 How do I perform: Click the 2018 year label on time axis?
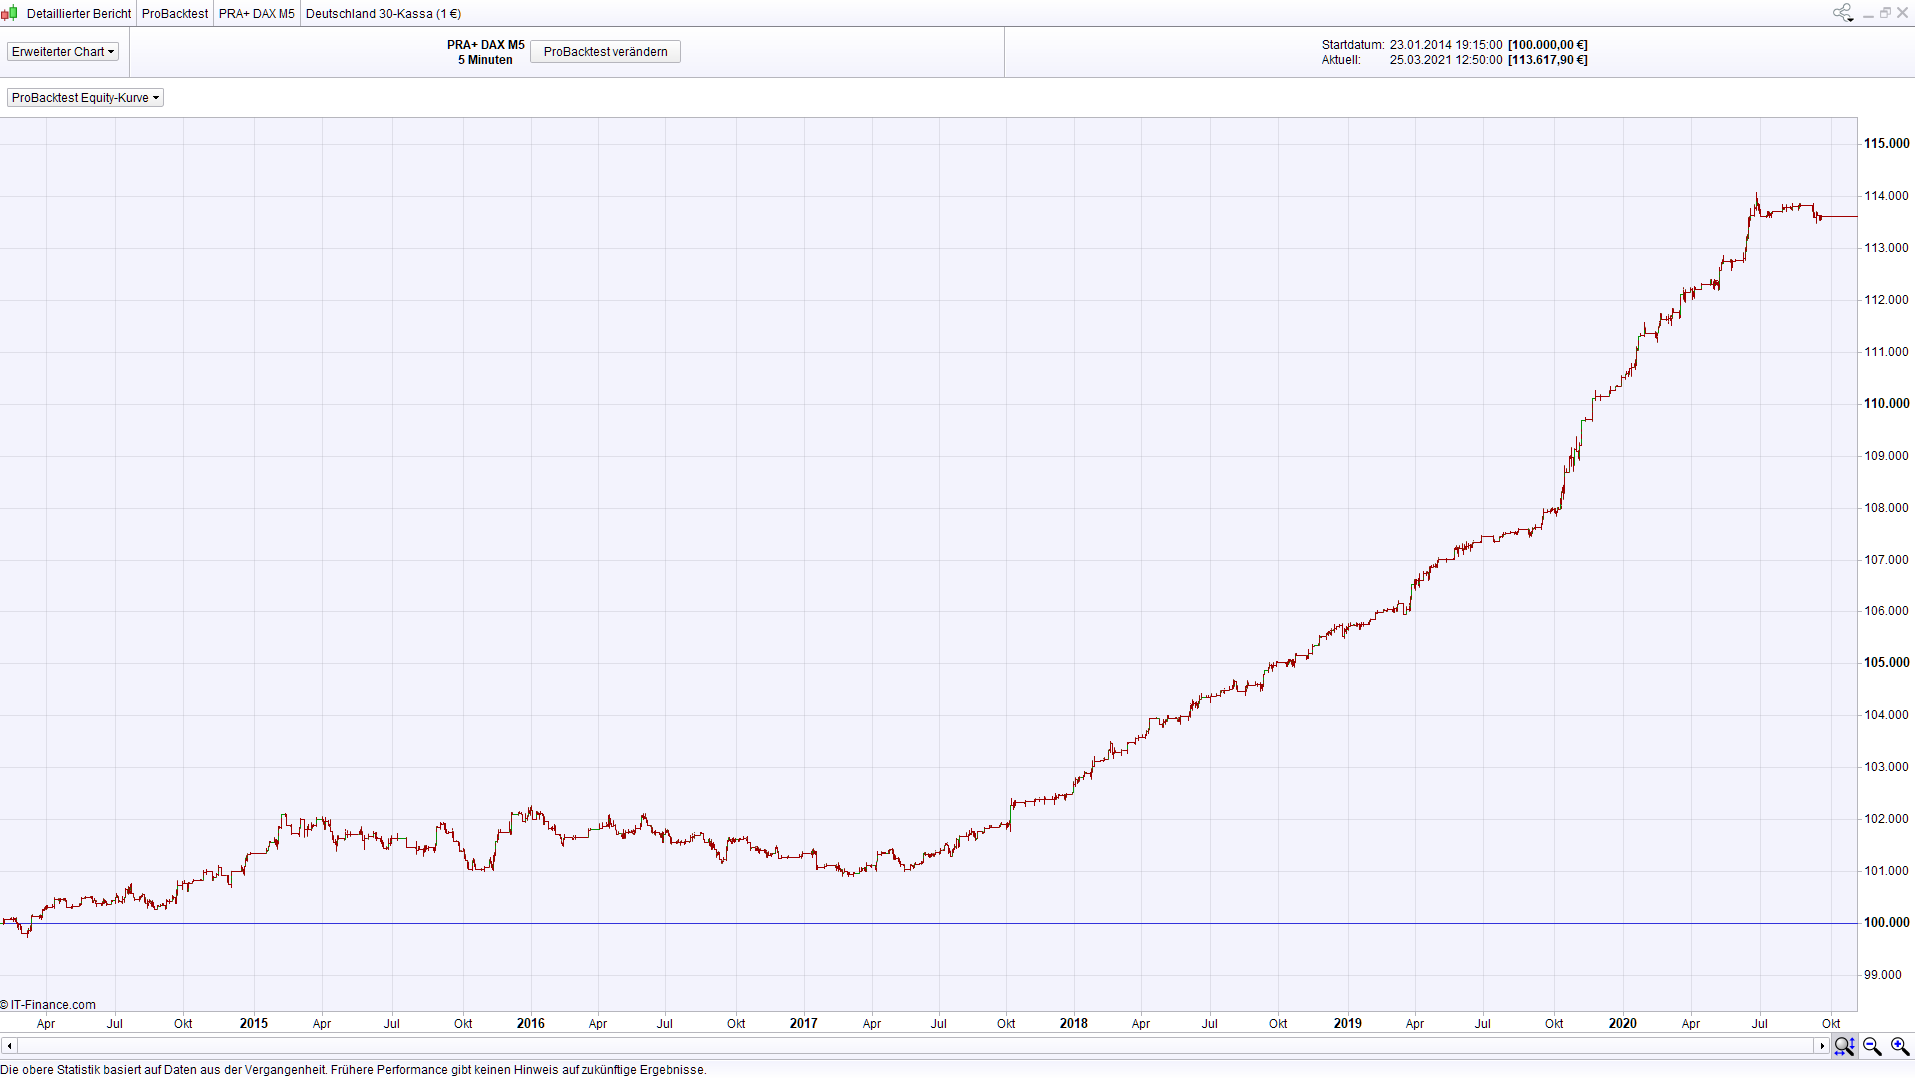point(1074,1024)
